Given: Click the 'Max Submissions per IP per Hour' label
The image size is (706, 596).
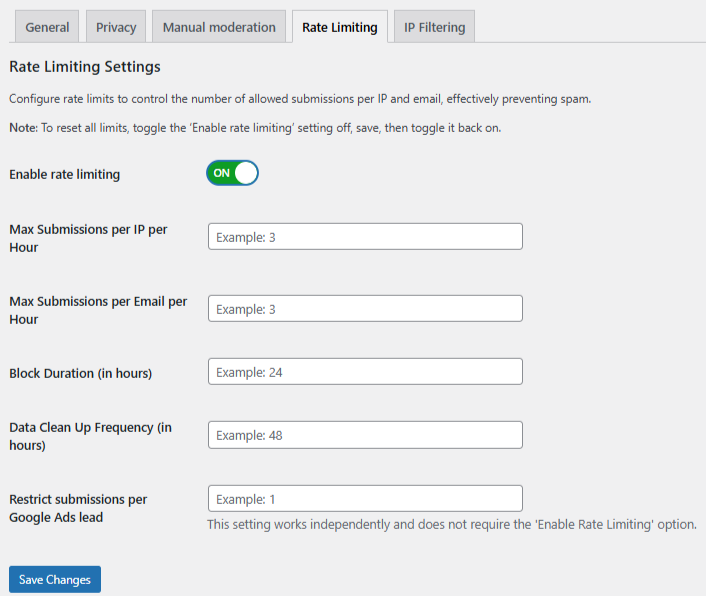Looking at the screenshot, I should [x=88, y=238].
